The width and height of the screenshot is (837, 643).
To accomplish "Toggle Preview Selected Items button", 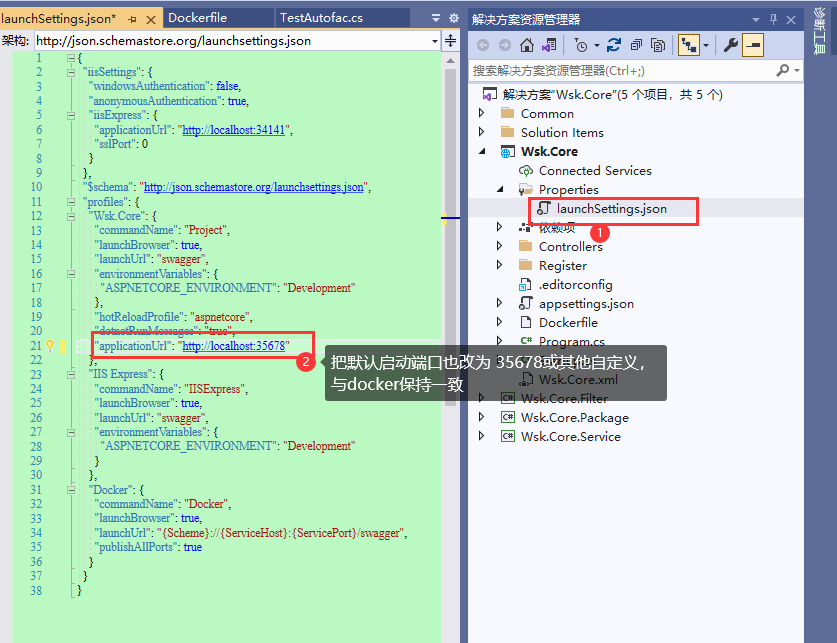I will pyautogui.click(x=753, y=45).
